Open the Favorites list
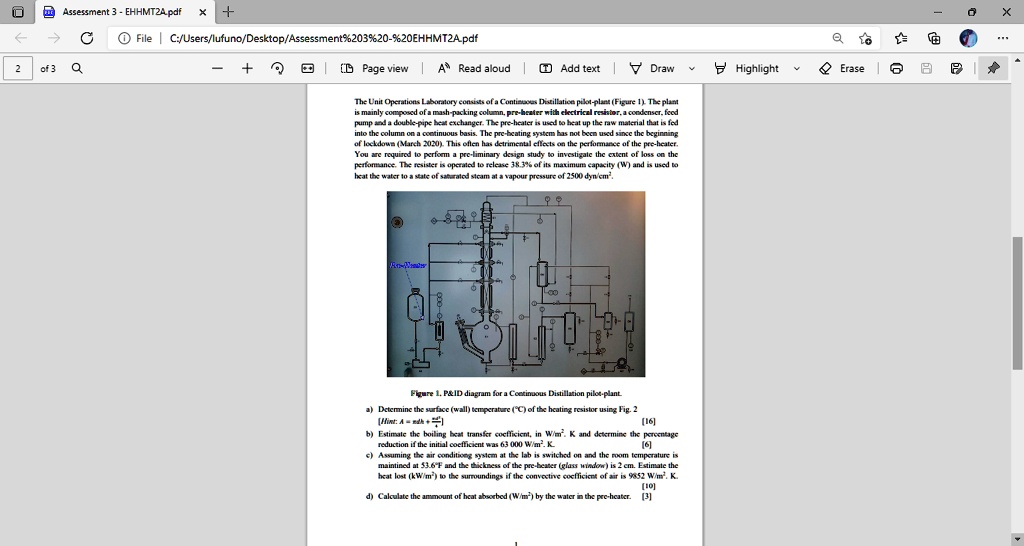 [x=901, y=38]
